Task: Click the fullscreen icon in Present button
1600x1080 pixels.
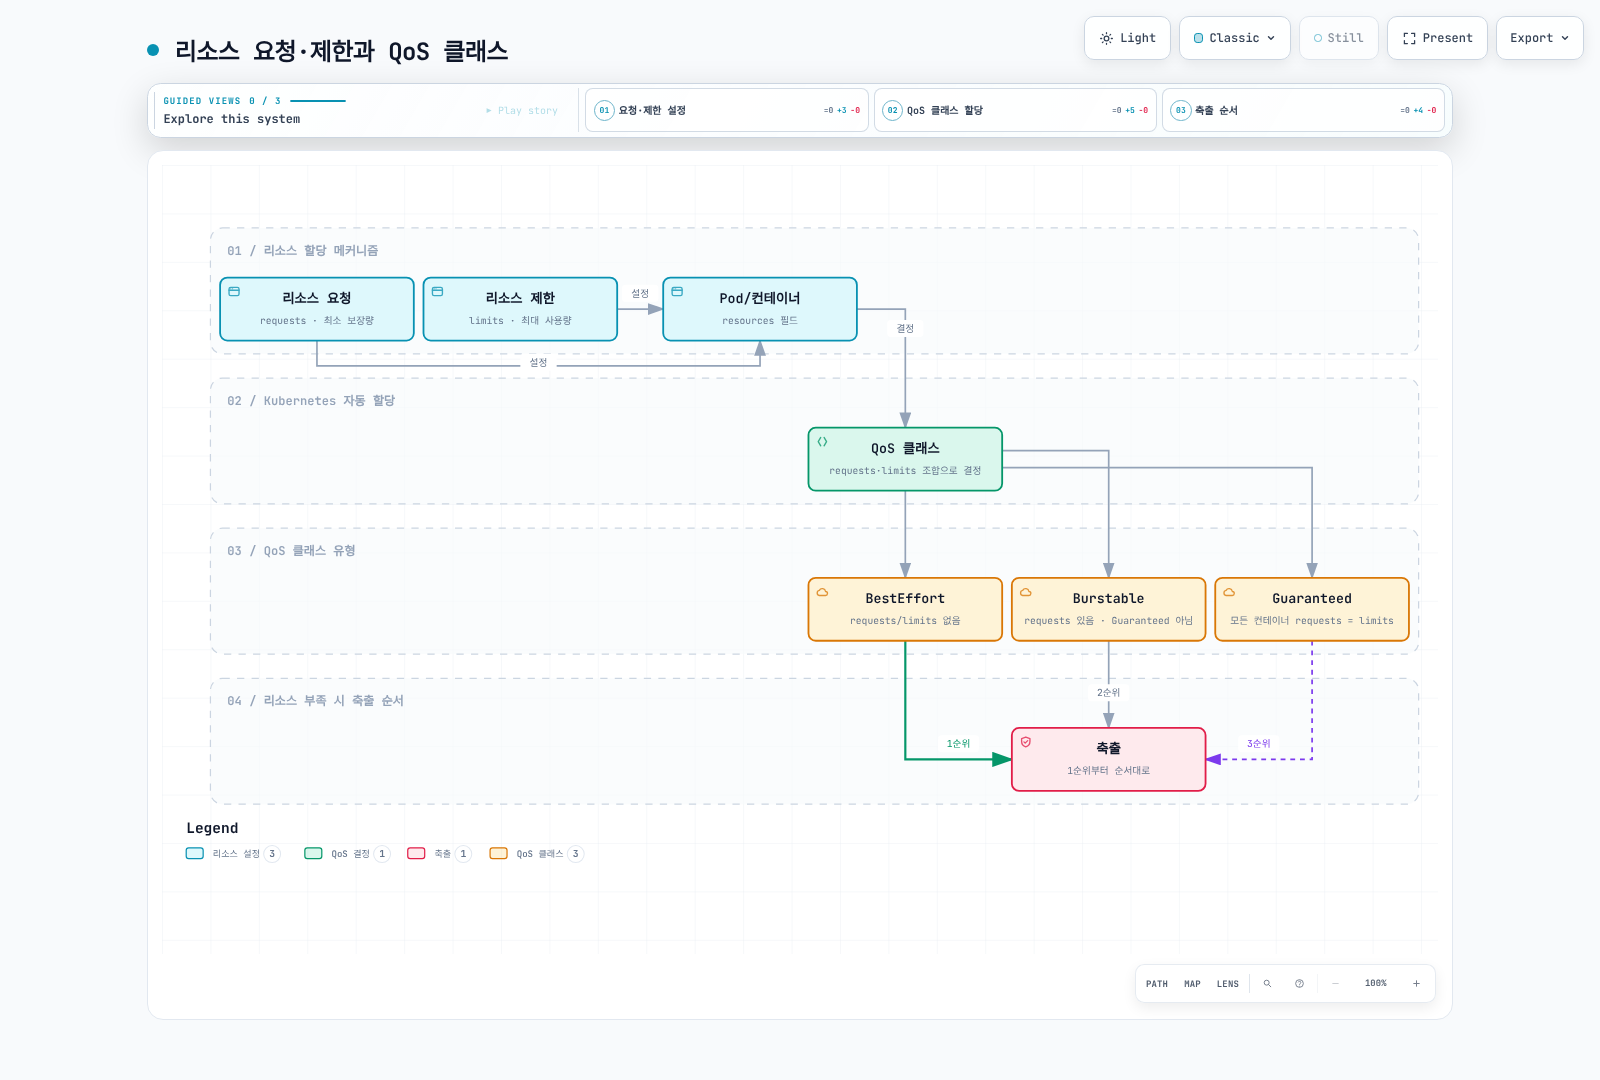Action: tap(1409, 38)
